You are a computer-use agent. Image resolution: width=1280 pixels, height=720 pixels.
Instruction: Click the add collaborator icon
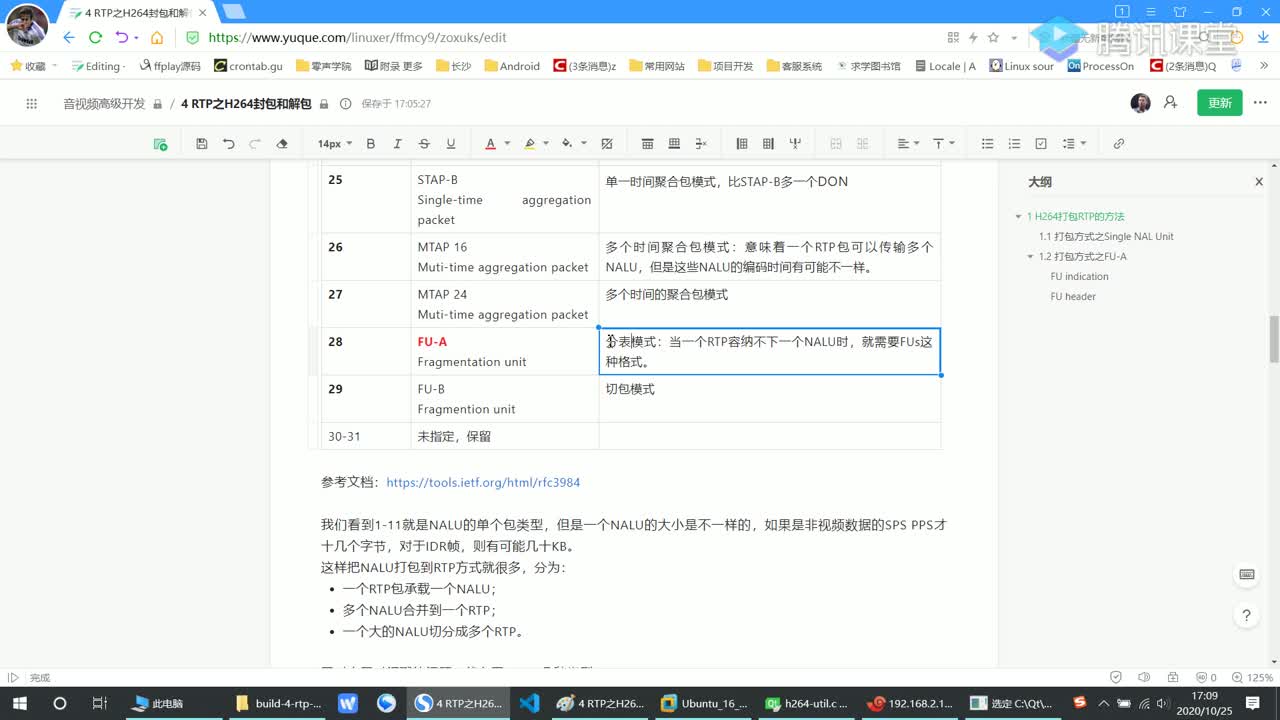click(1171, 103)
